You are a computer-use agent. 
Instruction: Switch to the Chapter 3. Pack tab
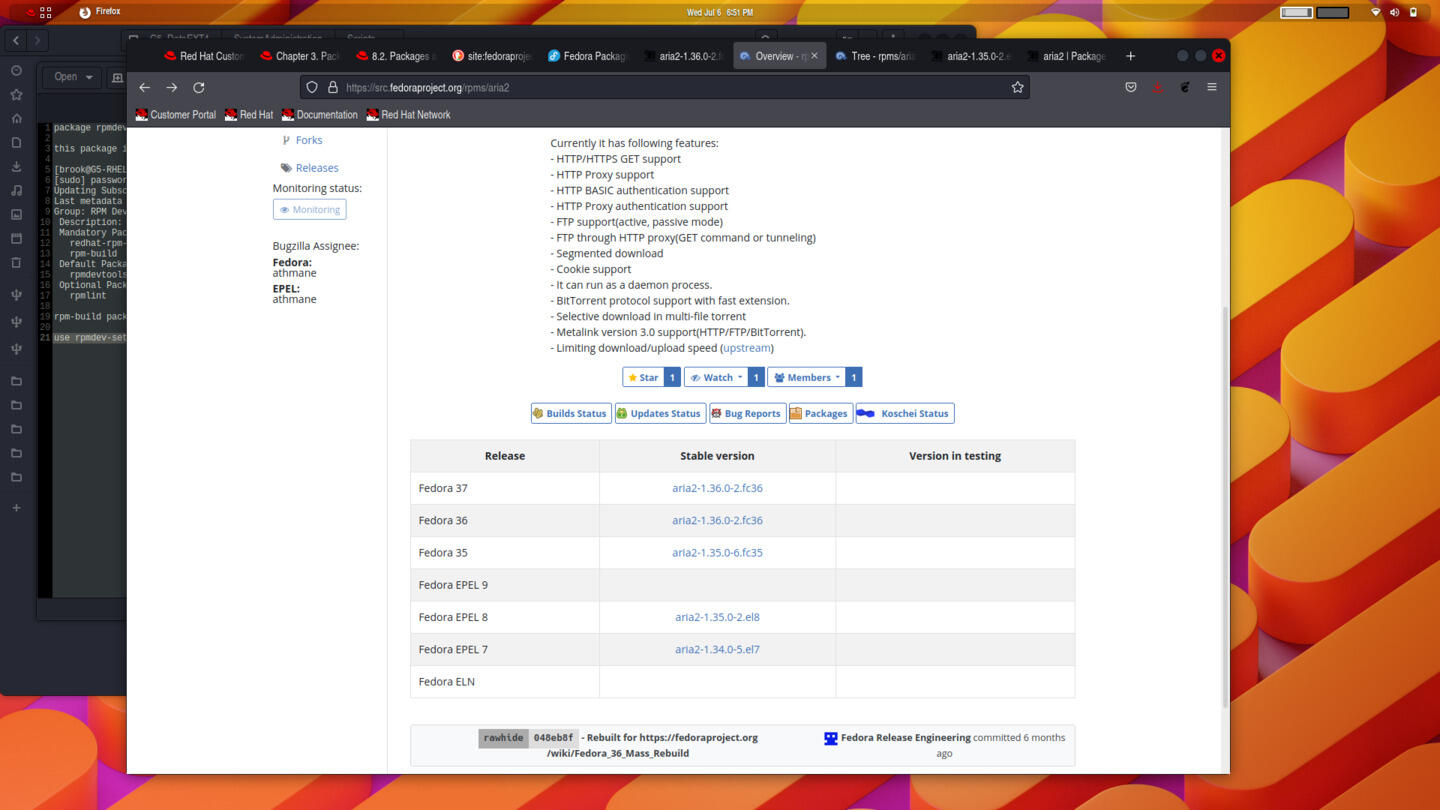(x=301, y=56)
